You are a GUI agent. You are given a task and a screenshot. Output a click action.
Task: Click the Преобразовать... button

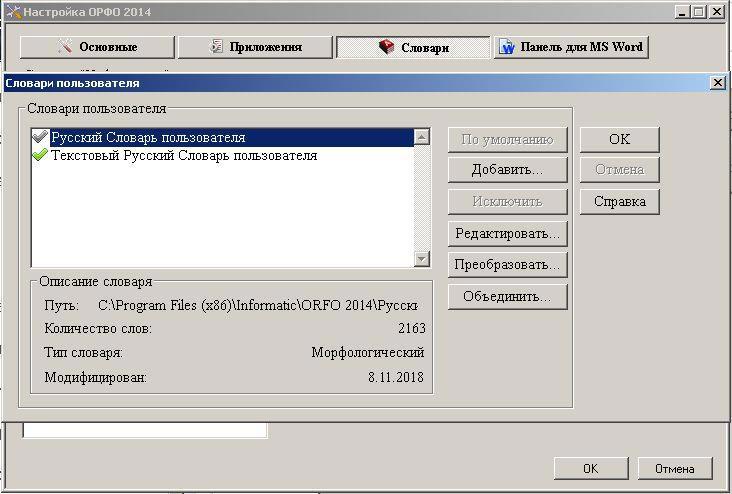(508, 265)
